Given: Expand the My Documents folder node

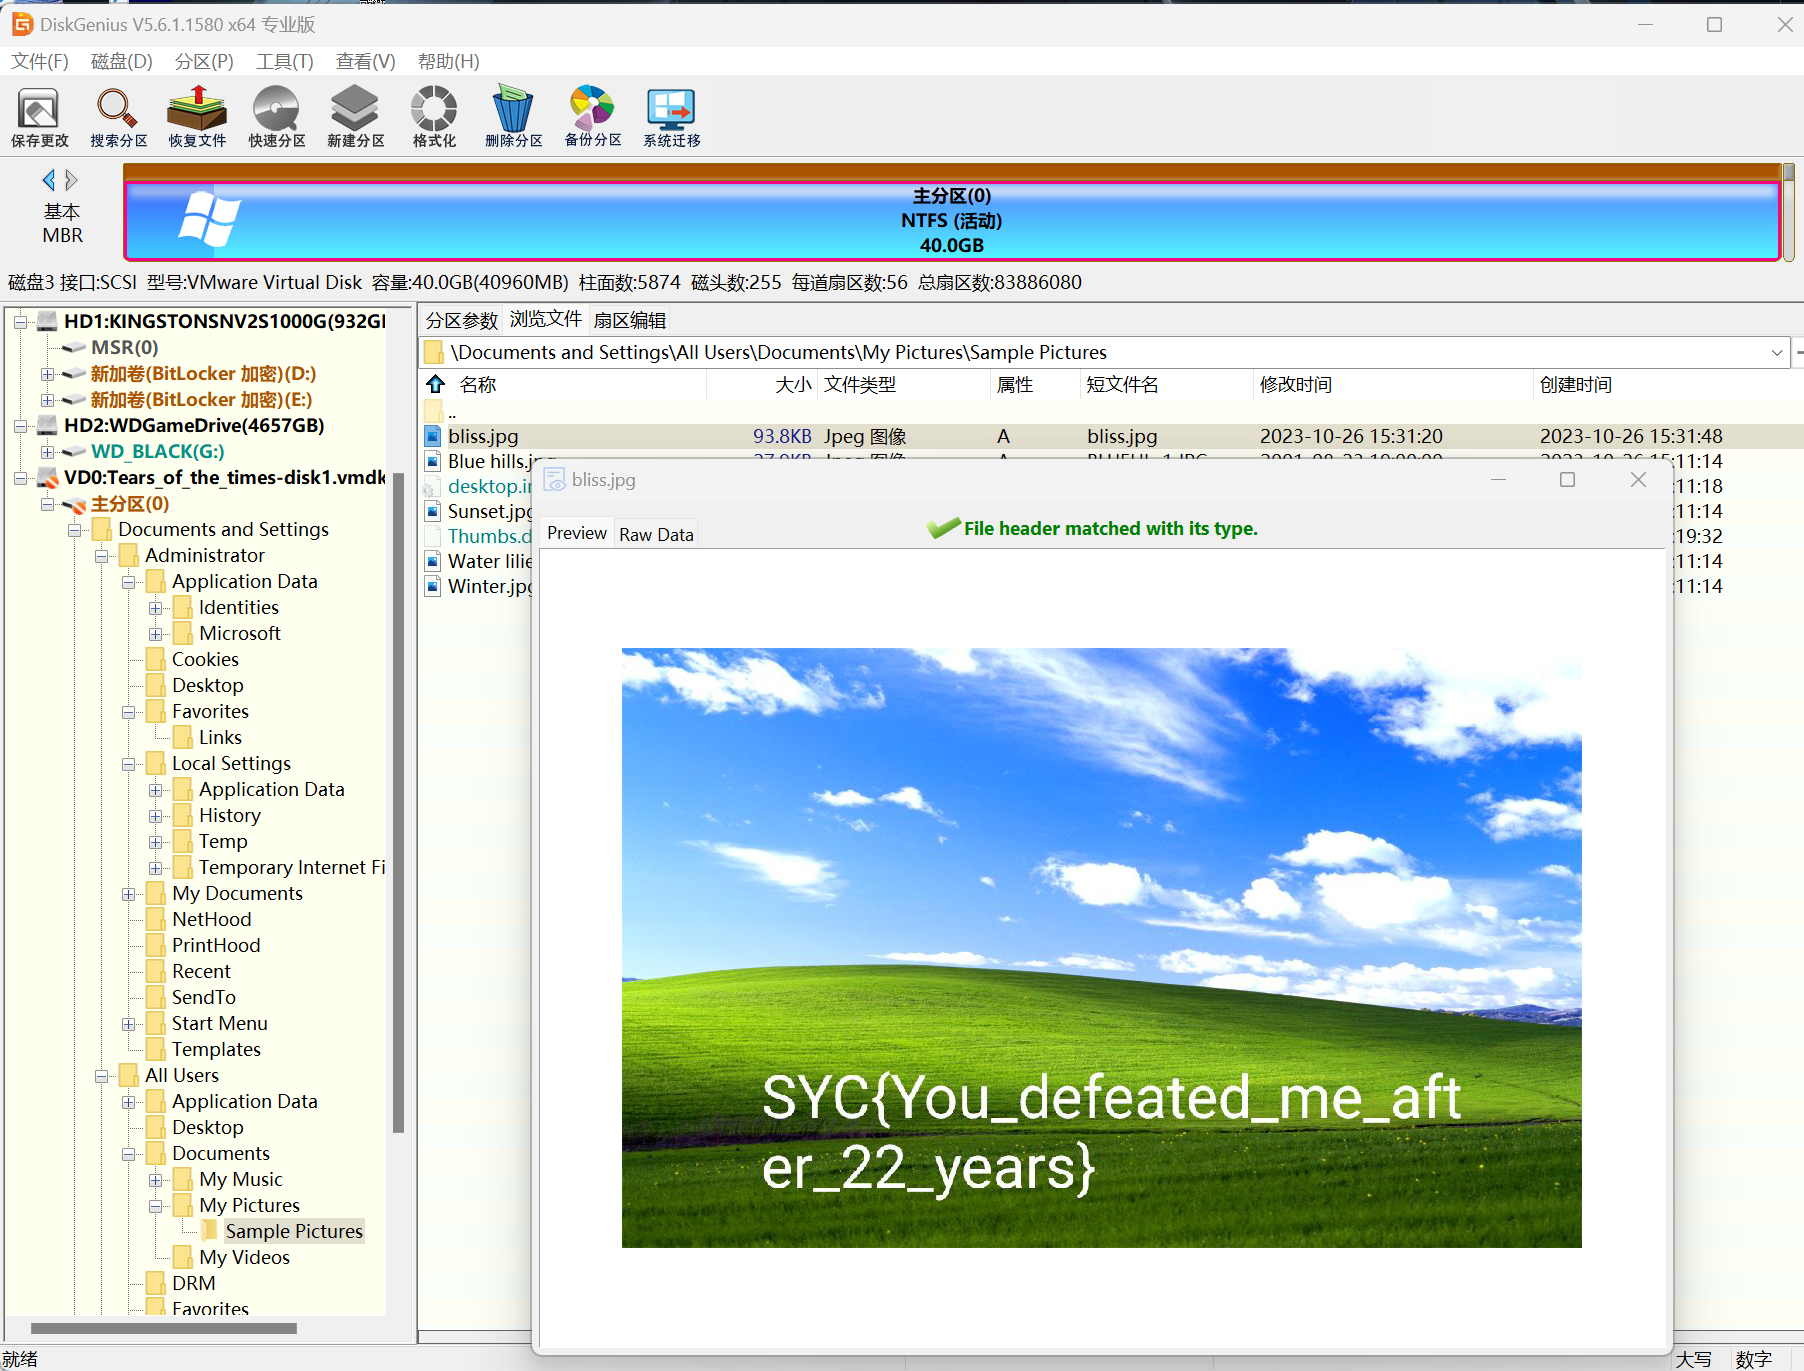Looking at the screenshot, I should point(128,894).
